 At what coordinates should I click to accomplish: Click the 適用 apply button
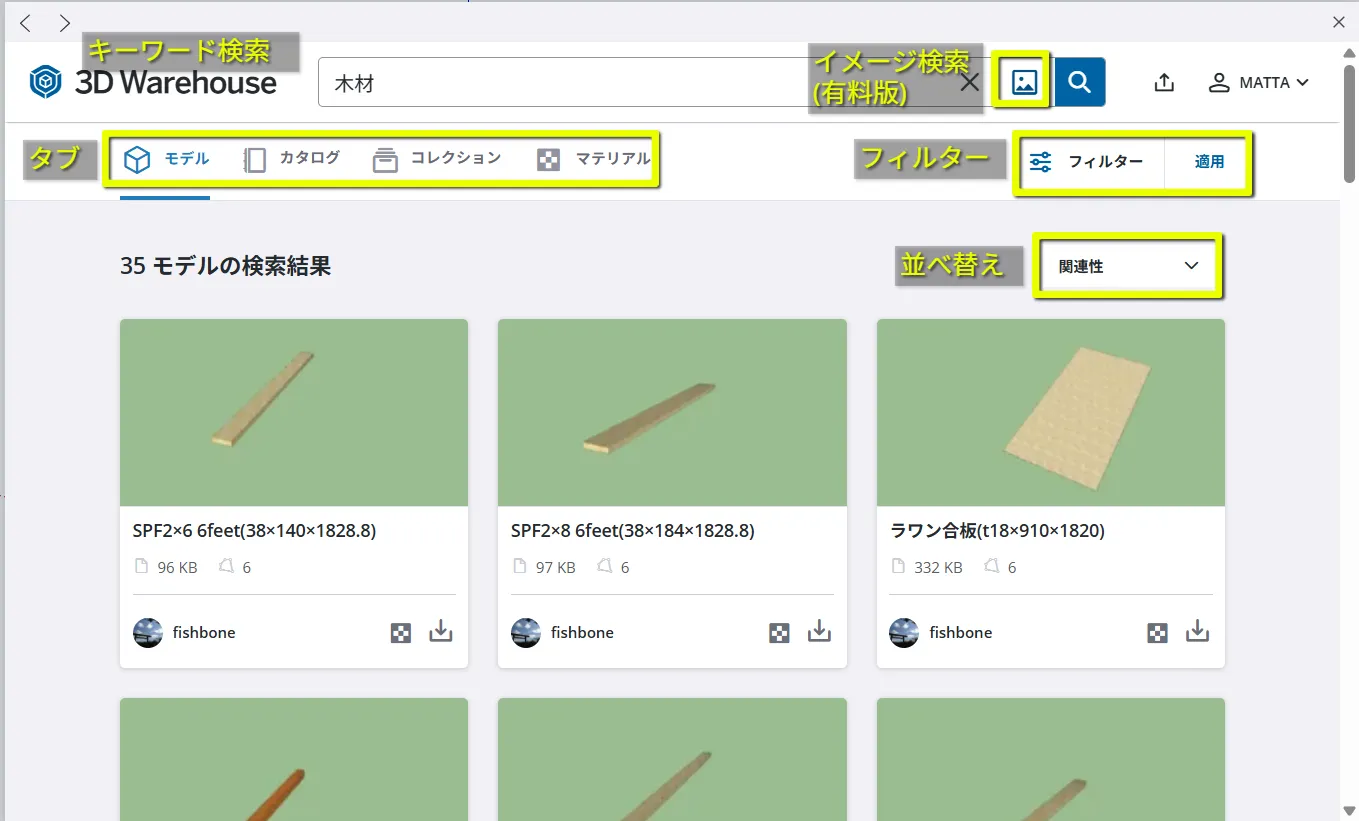pos(1210,161)
